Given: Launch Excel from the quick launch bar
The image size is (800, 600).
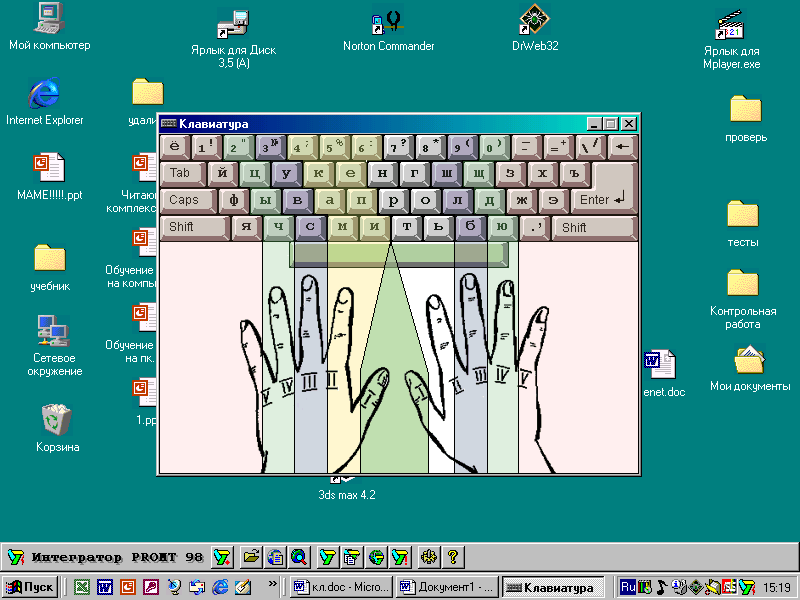Looking at the screenshot, I should click(x=82, y=587).
